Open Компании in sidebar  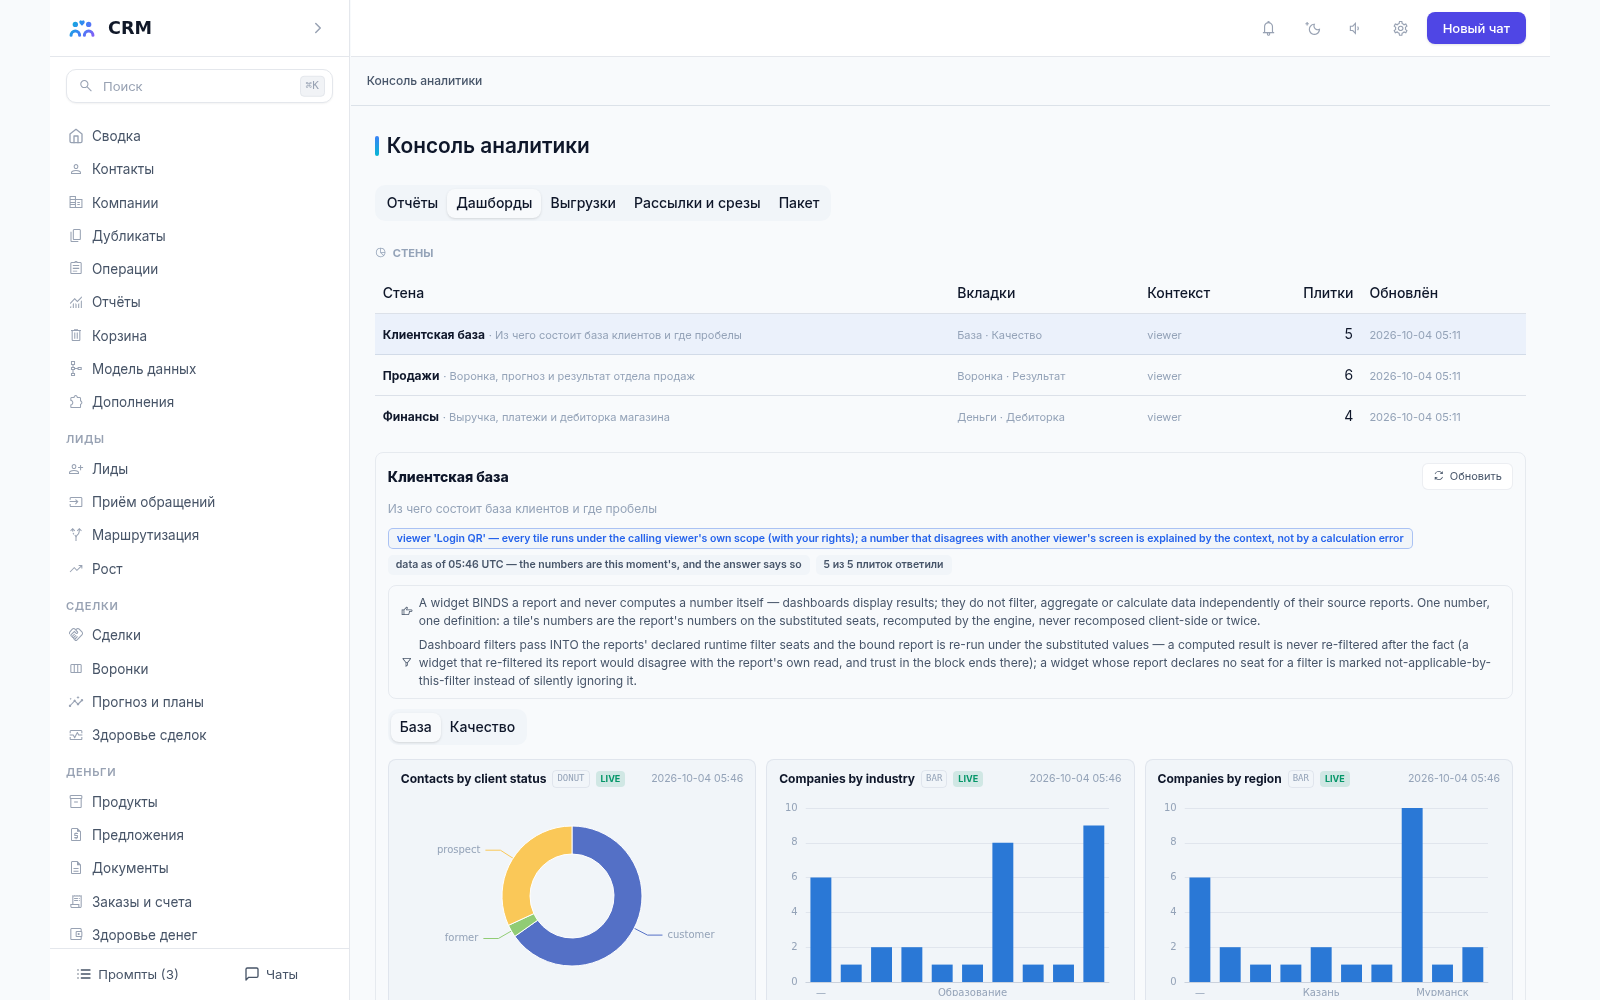coord(199,203)
